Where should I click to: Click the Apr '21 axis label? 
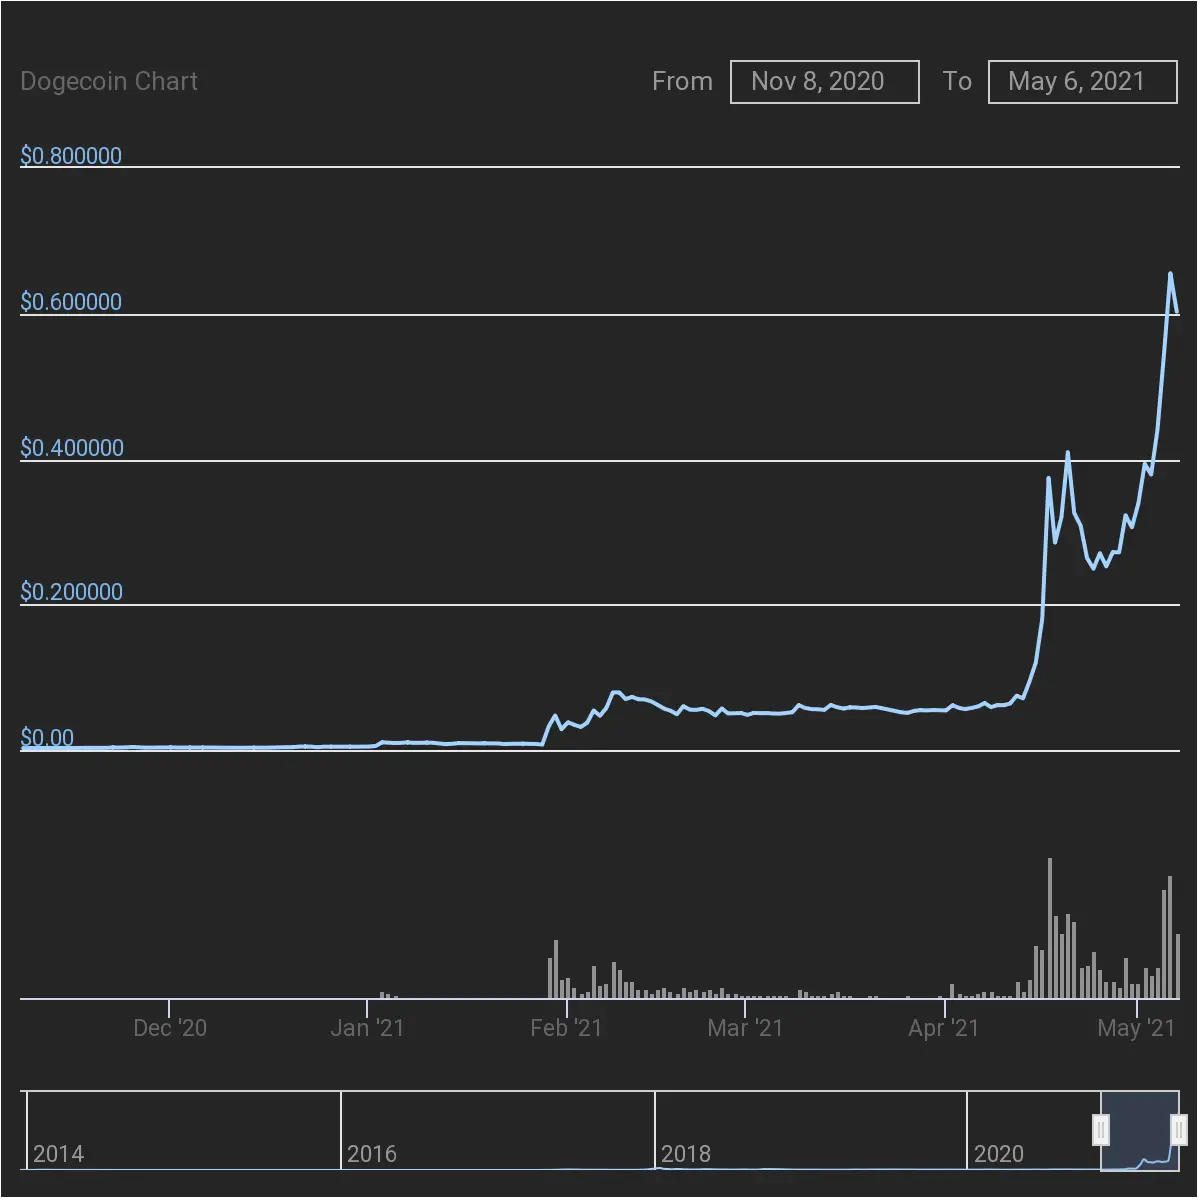coord(943,1028)
